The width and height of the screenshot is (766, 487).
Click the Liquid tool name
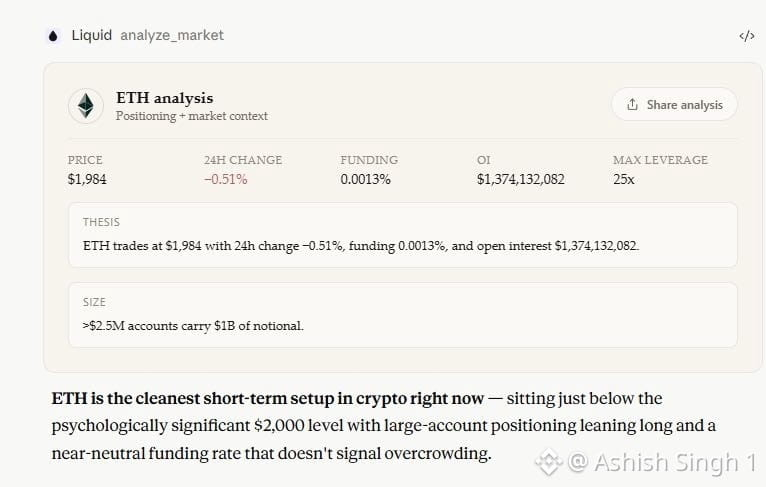(91, 35)
